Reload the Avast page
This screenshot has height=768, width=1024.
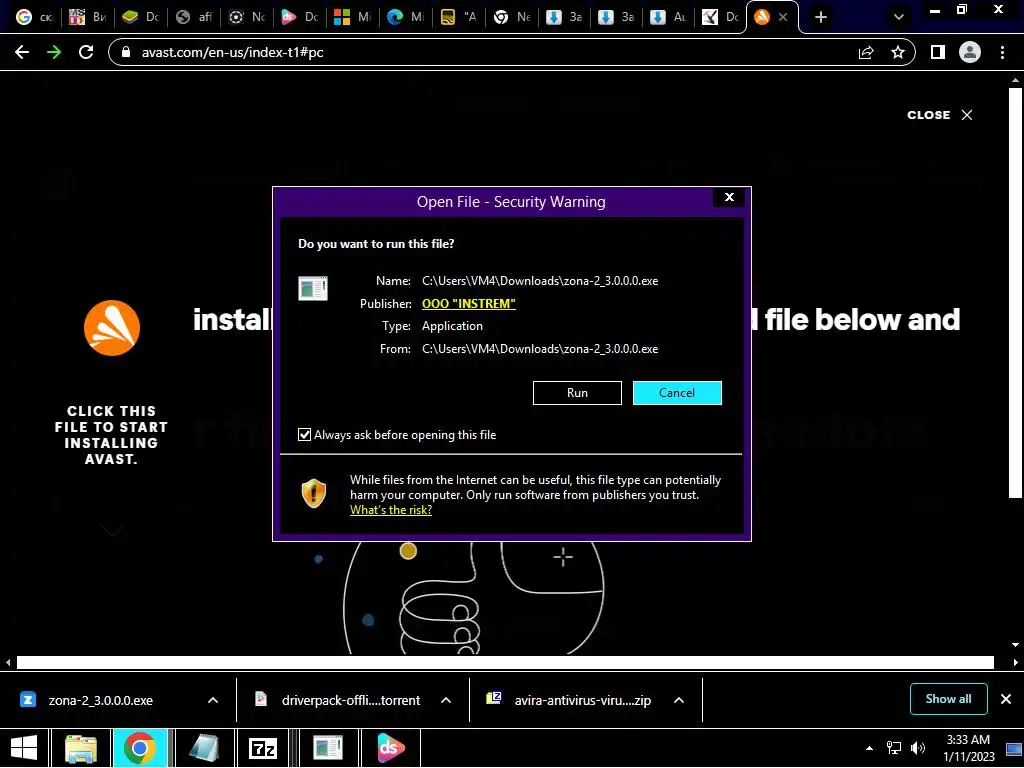[86, 52]
